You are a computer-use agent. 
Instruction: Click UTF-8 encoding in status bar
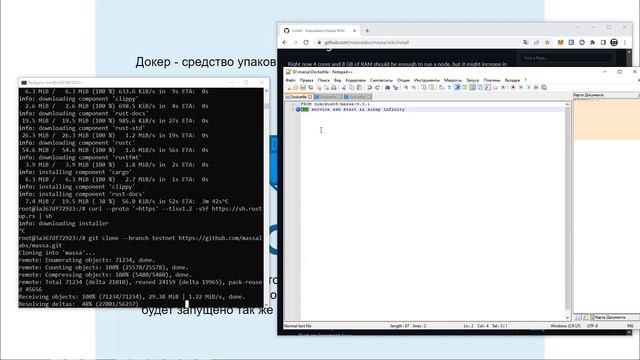coord(592,326)
